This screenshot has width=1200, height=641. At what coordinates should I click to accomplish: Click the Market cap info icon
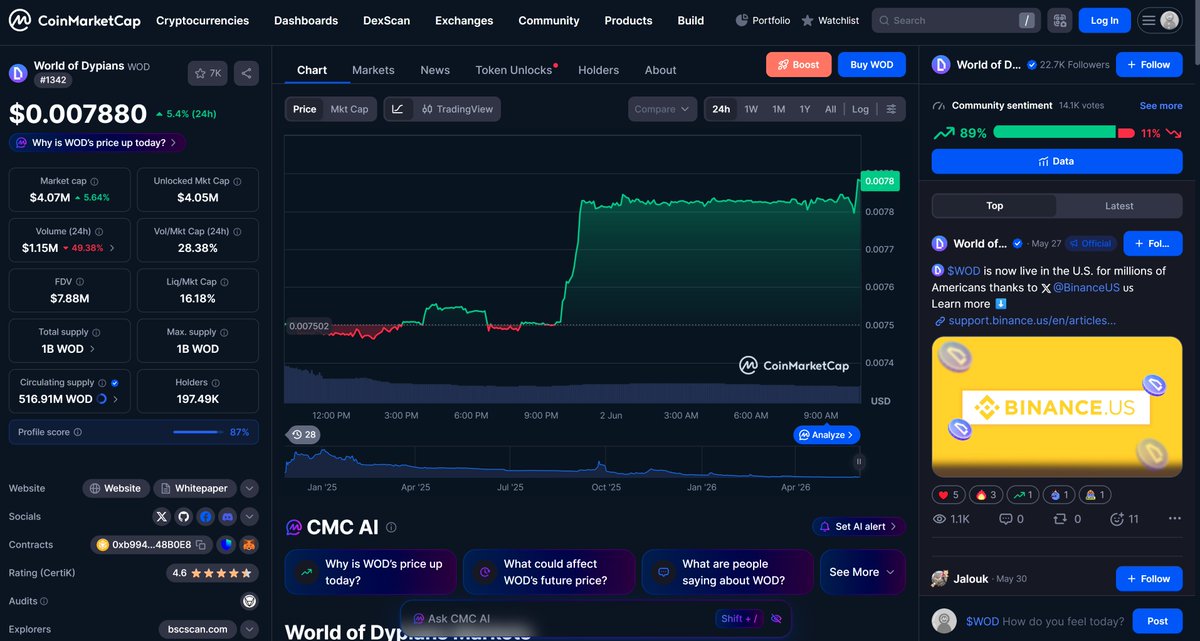click(95, 181)
